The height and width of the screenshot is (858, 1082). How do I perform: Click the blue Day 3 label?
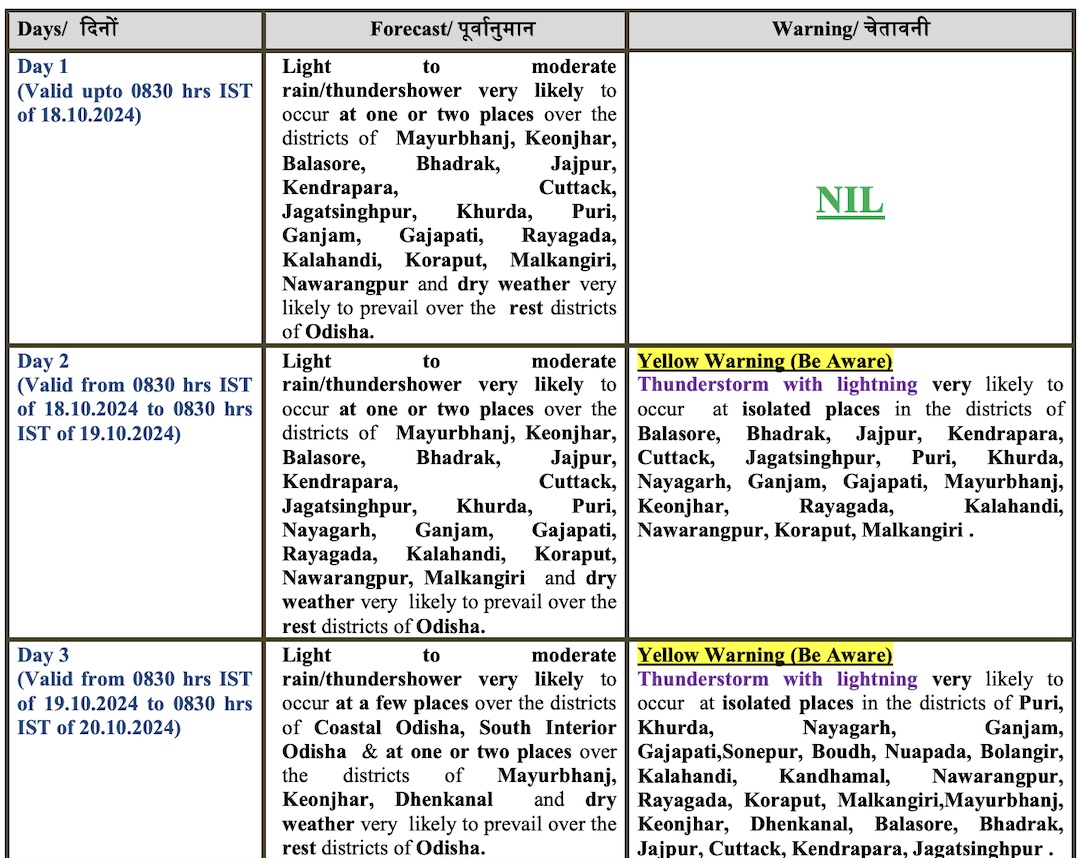(43, 655)
